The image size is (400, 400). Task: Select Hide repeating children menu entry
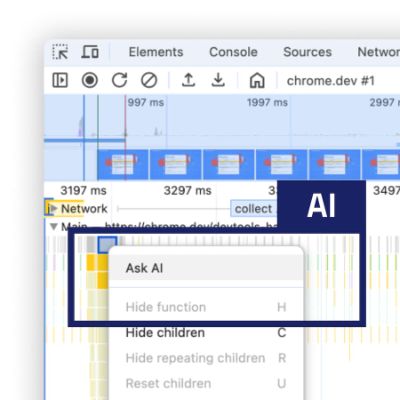(x=206, y=358)
